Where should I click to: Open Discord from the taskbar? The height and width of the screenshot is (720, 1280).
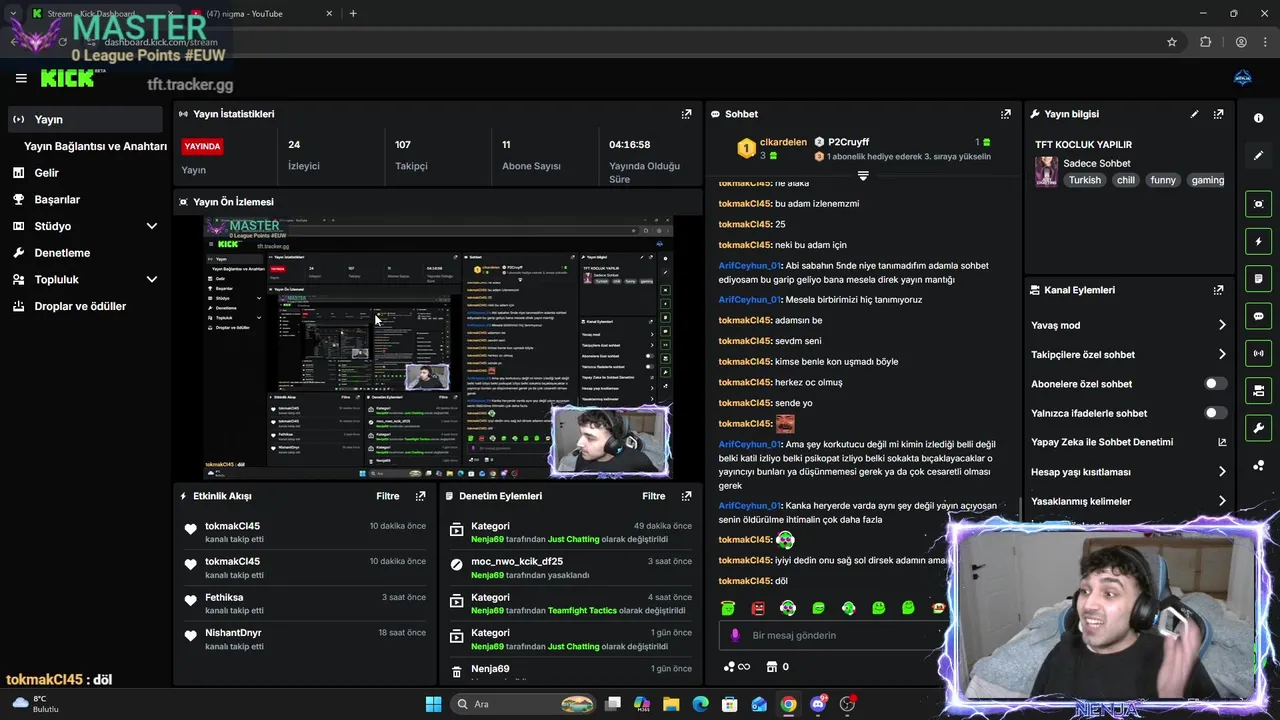818,704
